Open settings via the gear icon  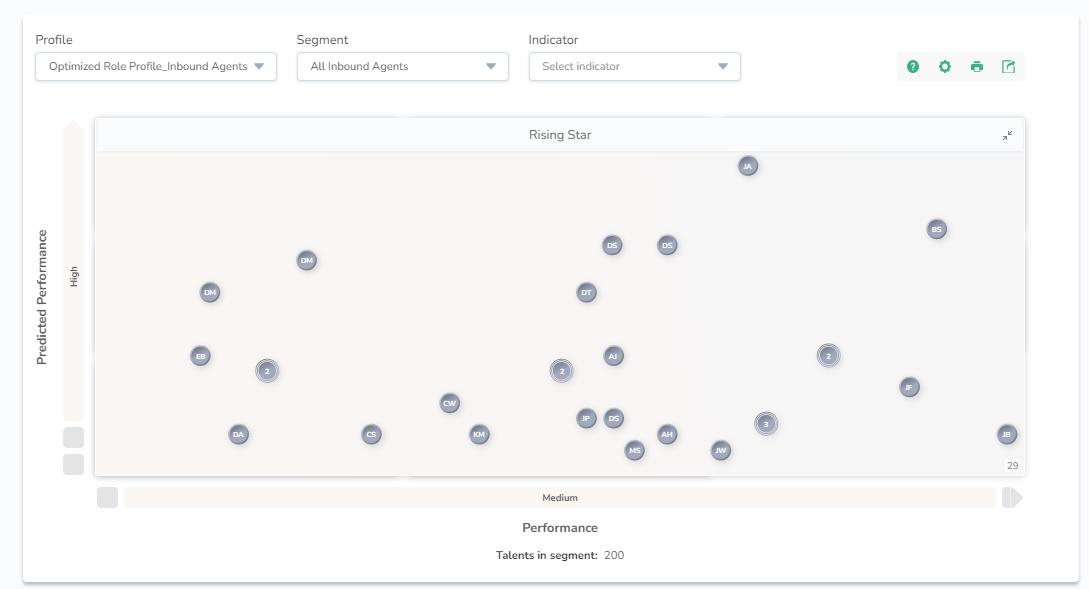pos(945,67)
